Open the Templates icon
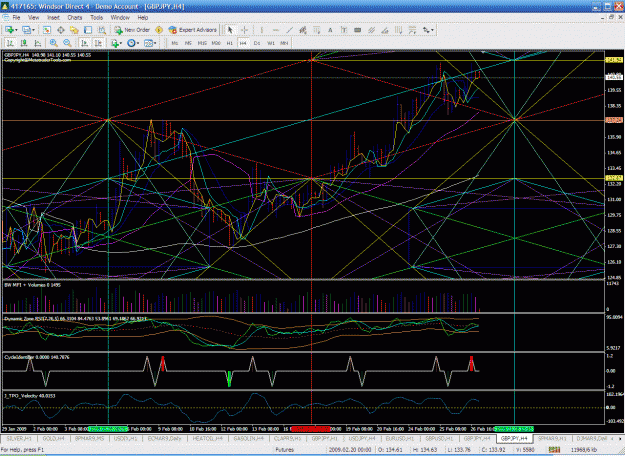The image size is (625, 456). click(148, 43)
